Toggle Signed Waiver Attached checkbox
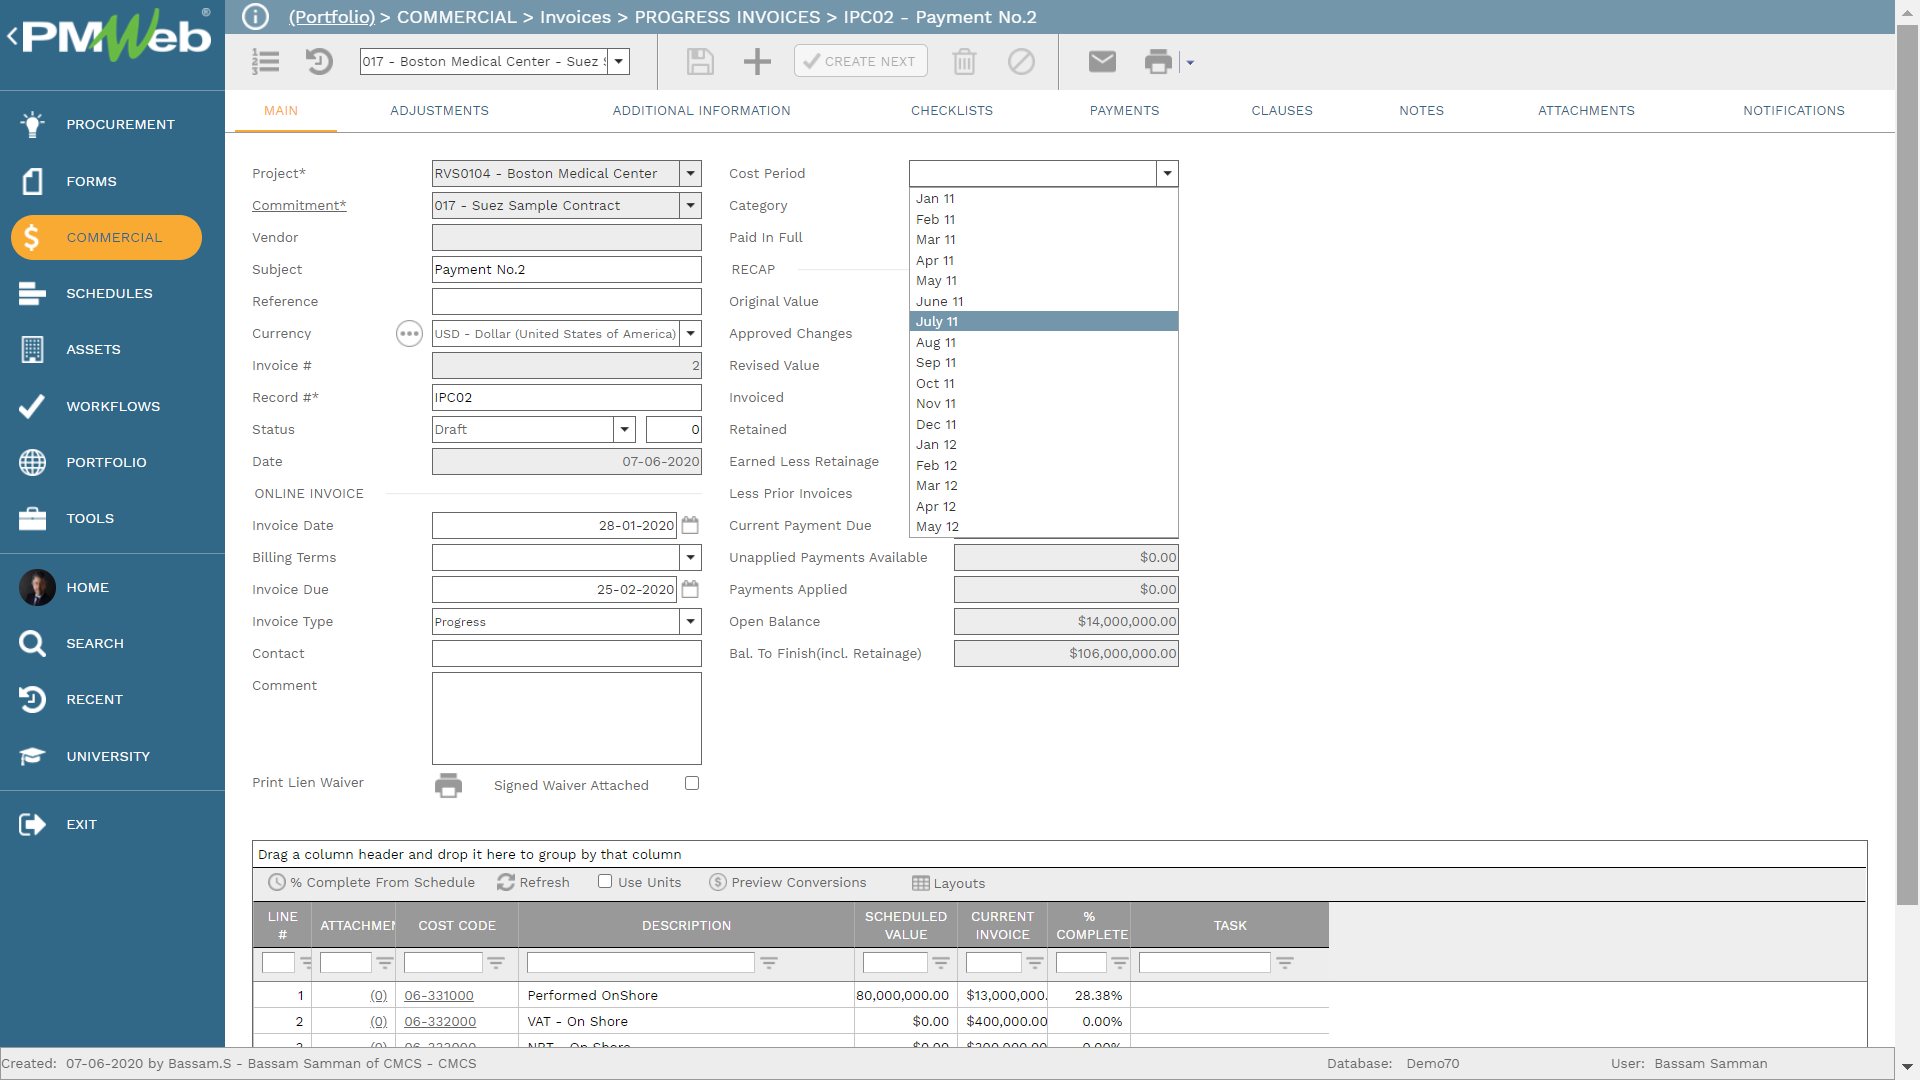 click(692, 783)
